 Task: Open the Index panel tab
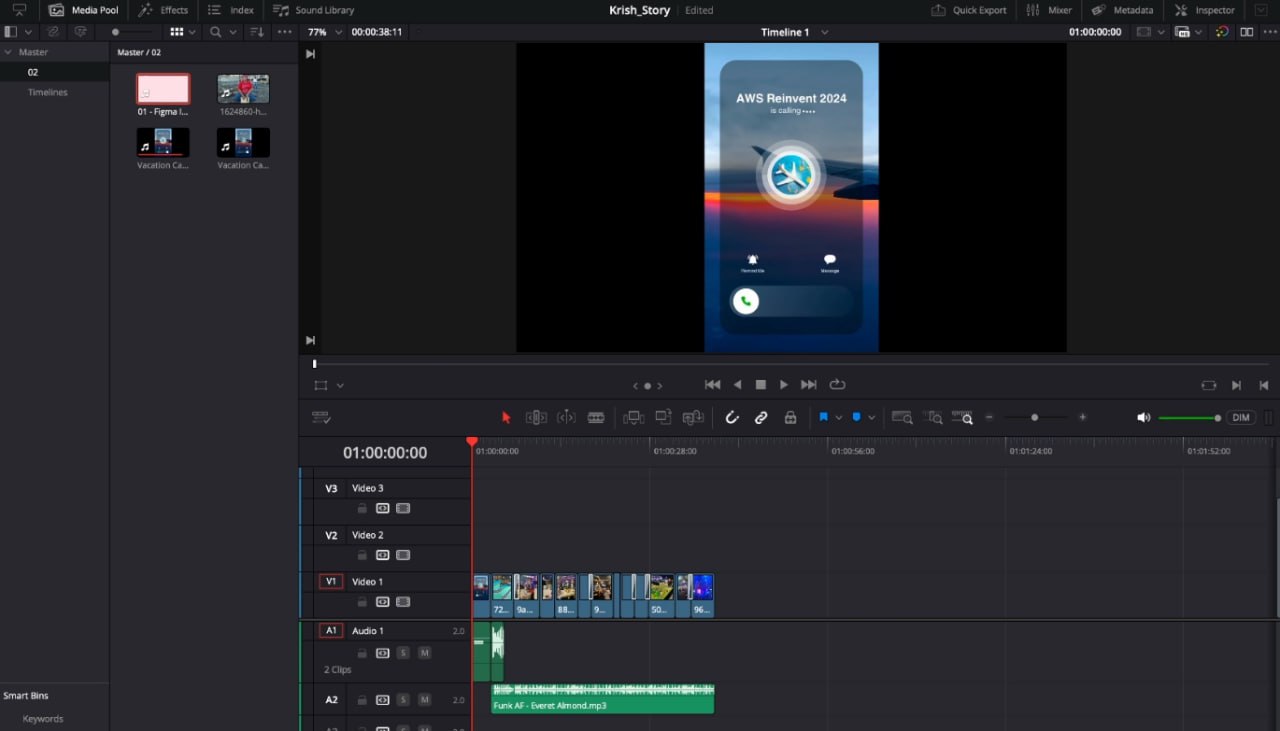point(230,10)
